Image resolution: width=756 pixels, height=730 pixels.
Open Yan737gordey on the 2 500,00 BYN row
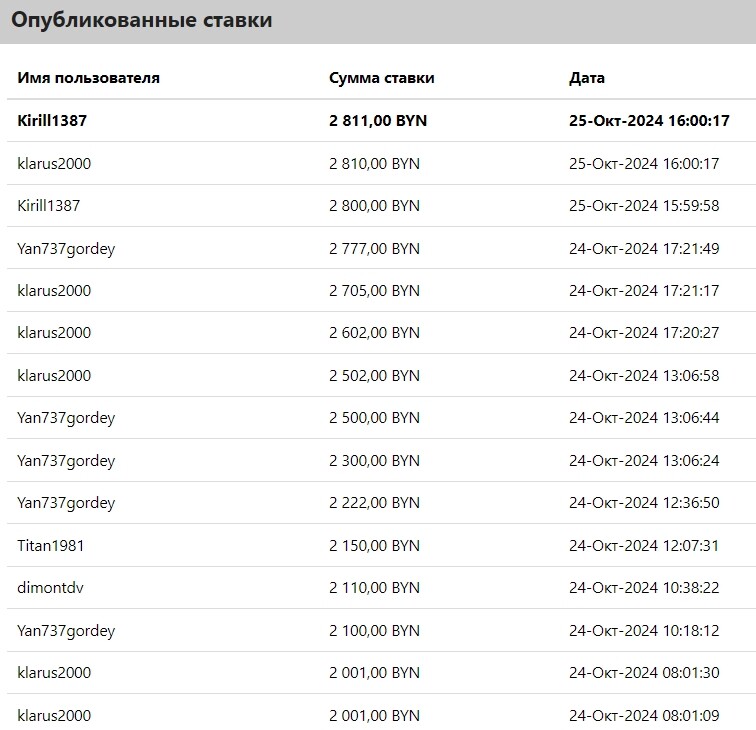[x=66, y=418]
